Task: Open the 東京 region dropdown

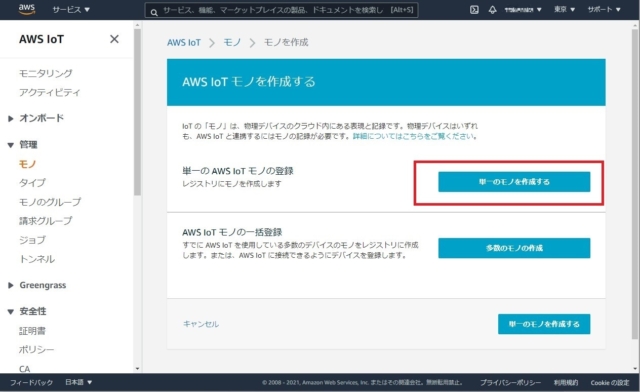Action: click(x=564, y=9)
